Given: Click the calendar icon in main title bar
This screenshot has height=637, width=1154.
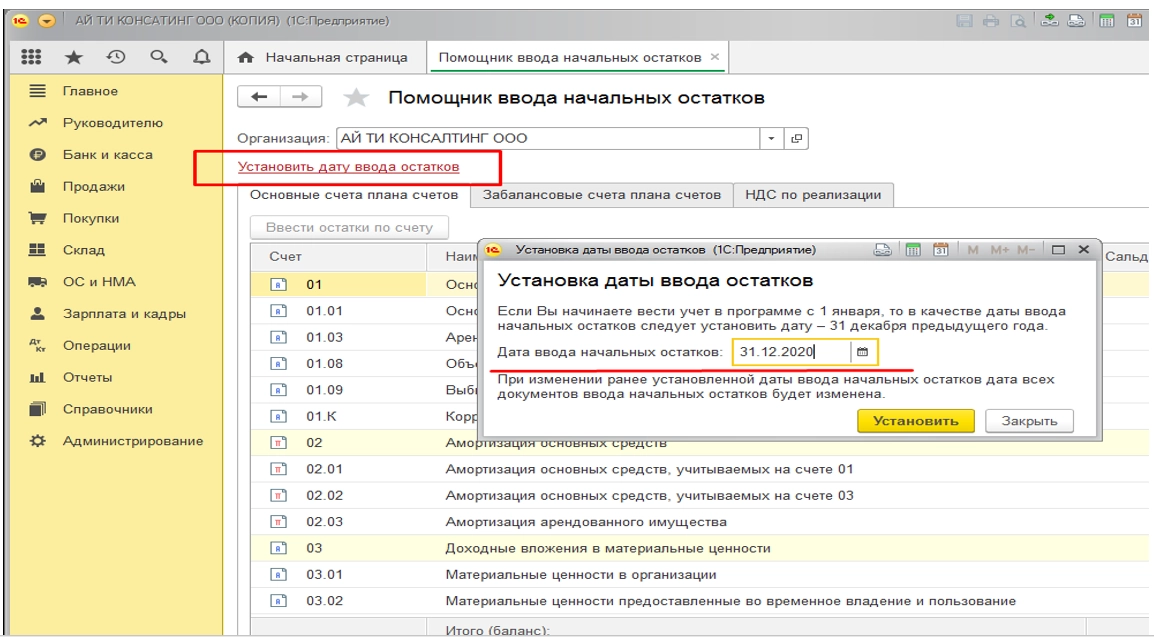Looking at the screenshot, I should (x=1134, y=21).
